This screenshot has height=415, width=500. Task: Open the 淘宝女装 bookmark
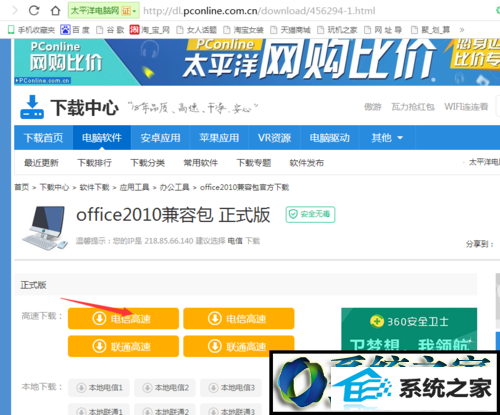[243, 30]
